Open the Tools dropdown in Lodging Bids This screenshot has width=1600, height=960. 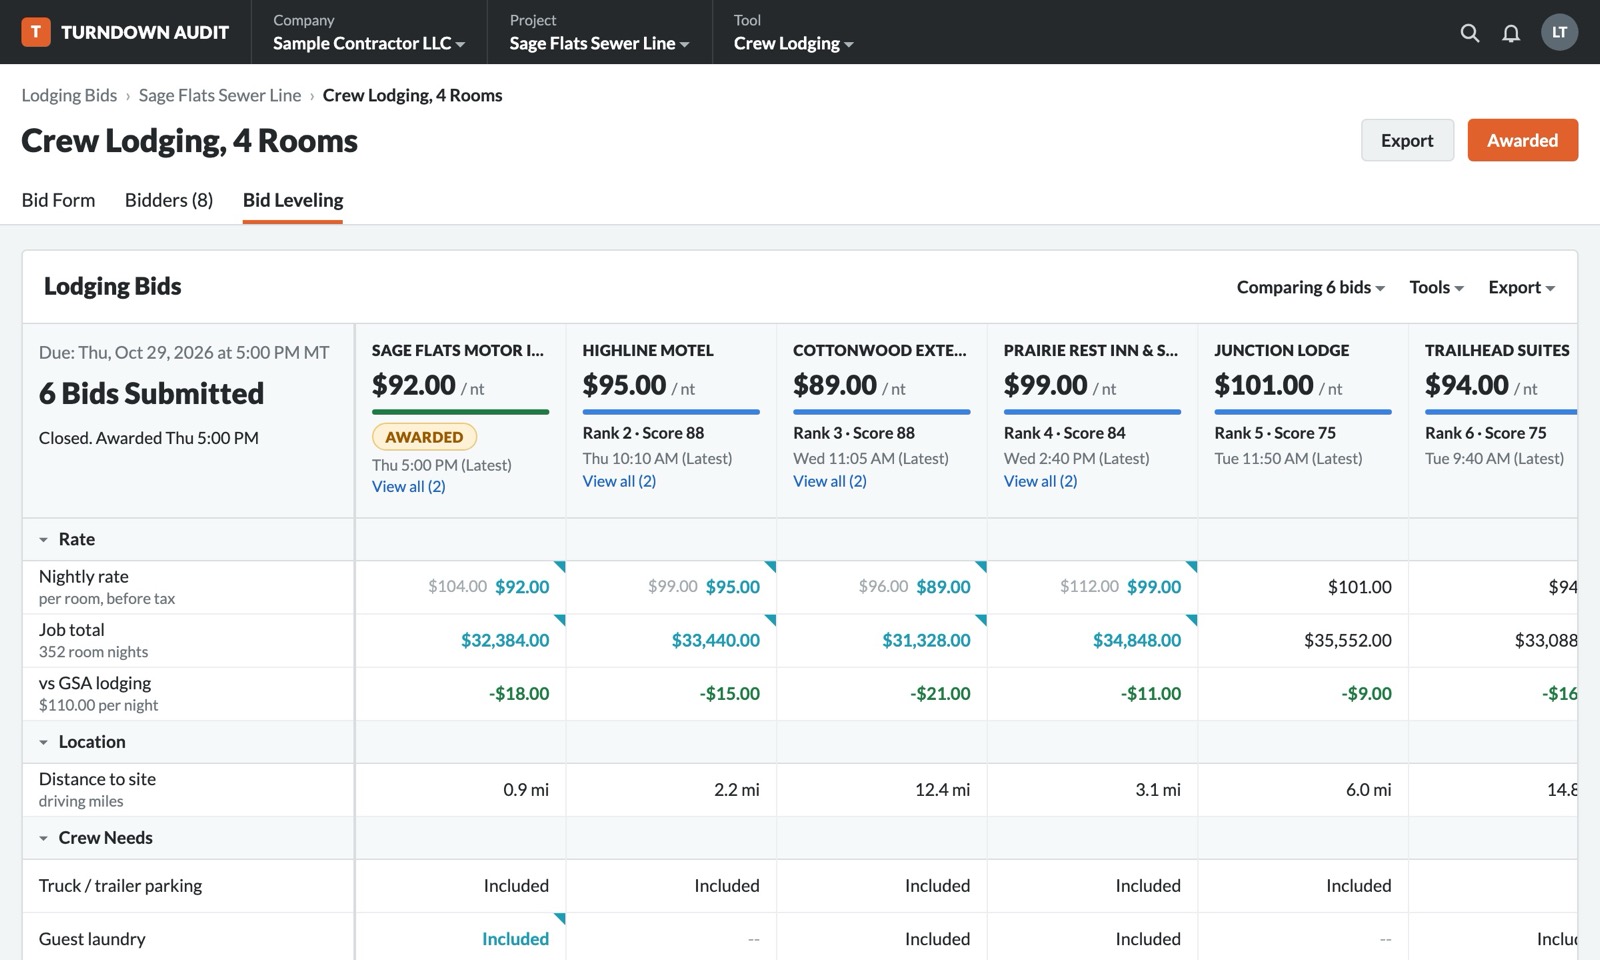coord(1436,287)
